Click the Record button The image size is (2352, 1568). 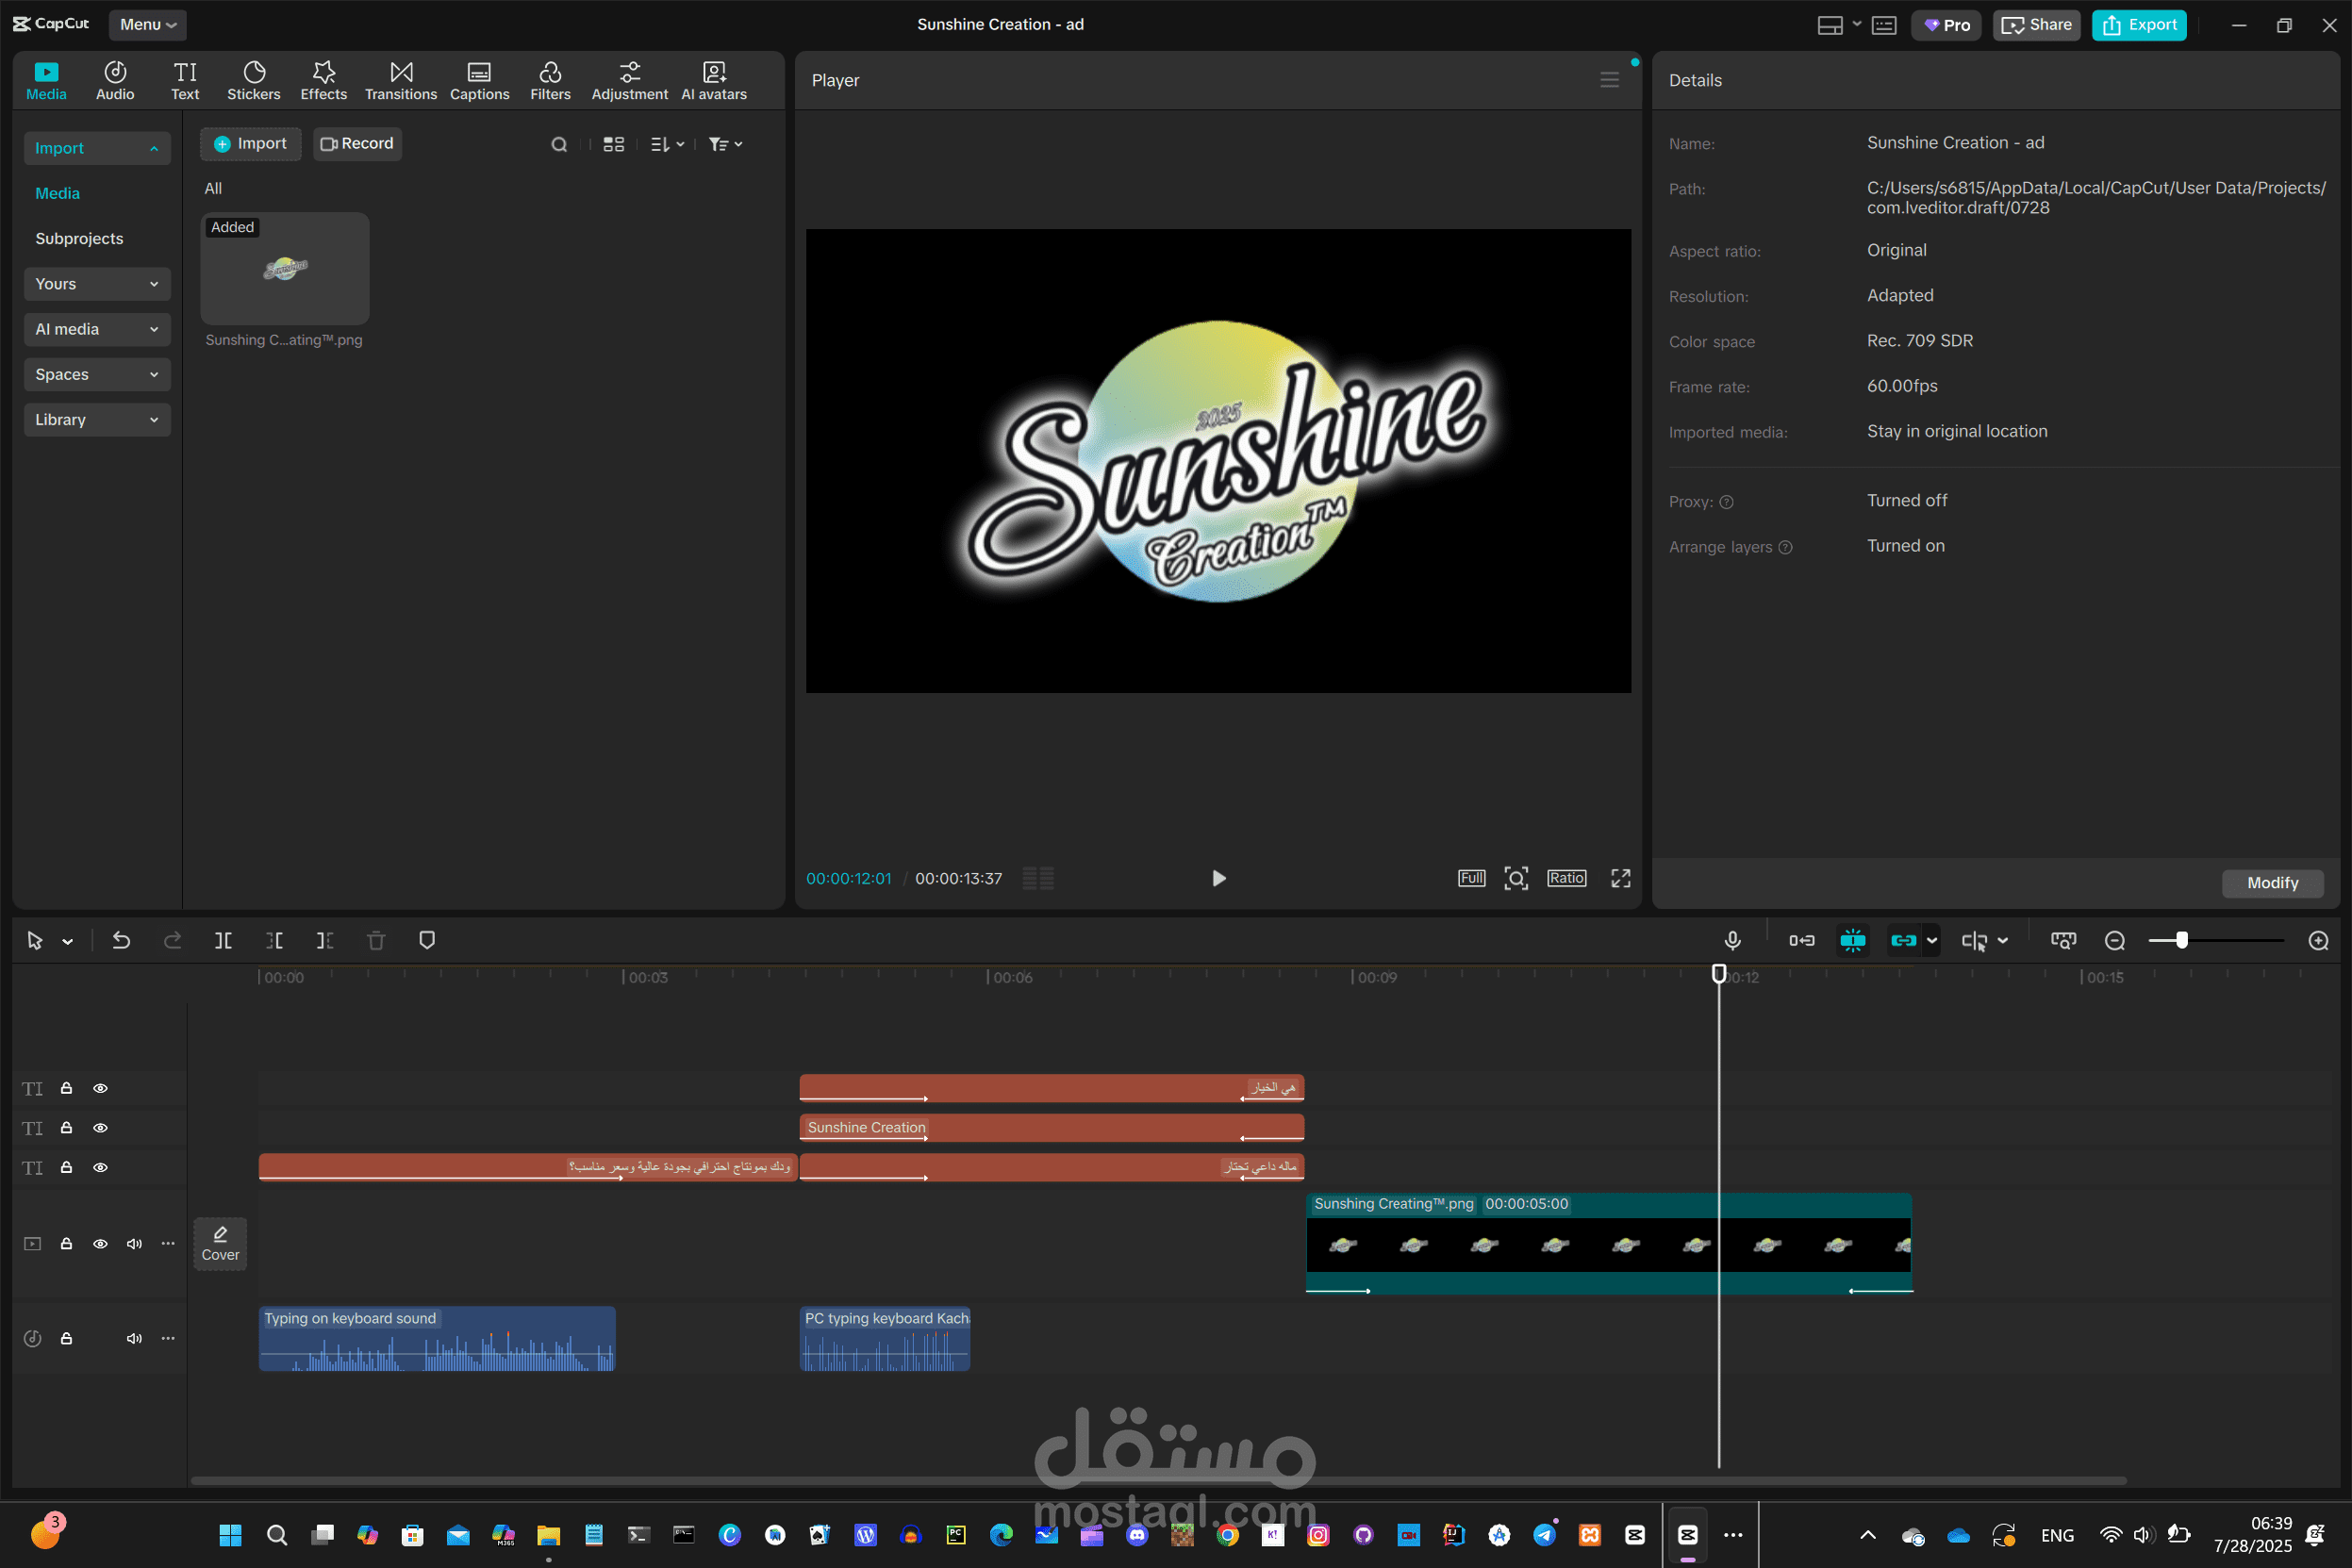(x=357, y=144)
